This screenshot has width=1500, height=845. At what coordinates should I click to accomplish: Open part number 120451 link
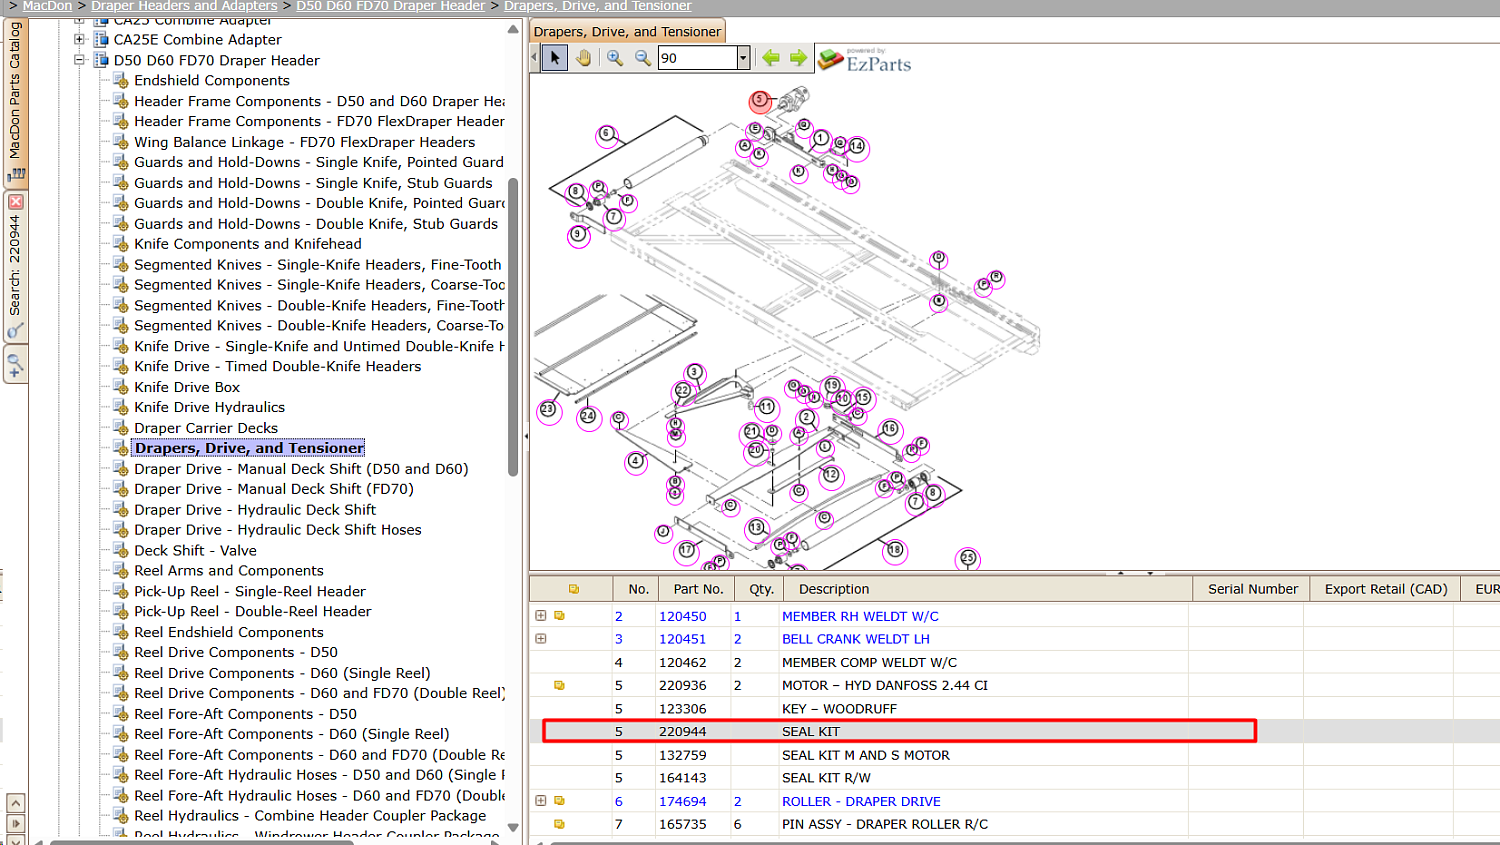pyautogui.click(x=683, y=639)
